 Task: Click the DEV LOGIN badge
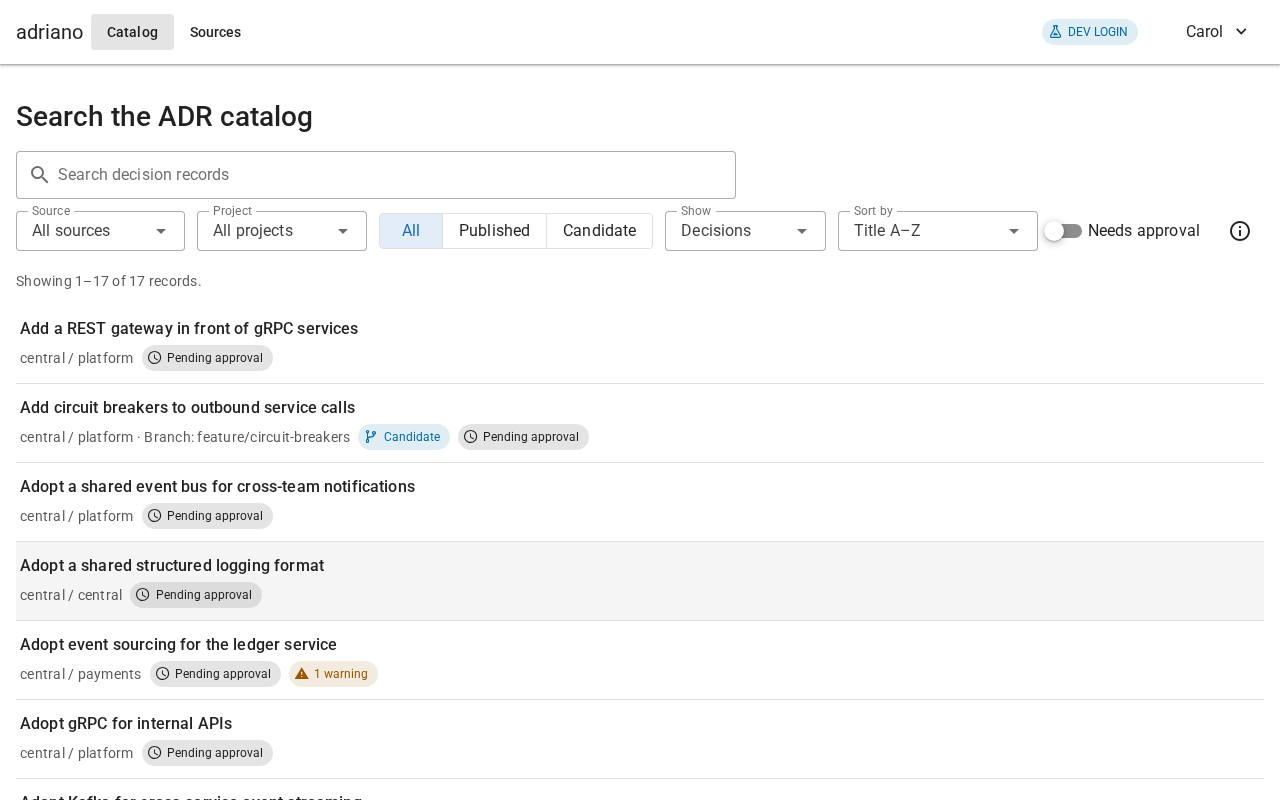(x=1090, y=32)
